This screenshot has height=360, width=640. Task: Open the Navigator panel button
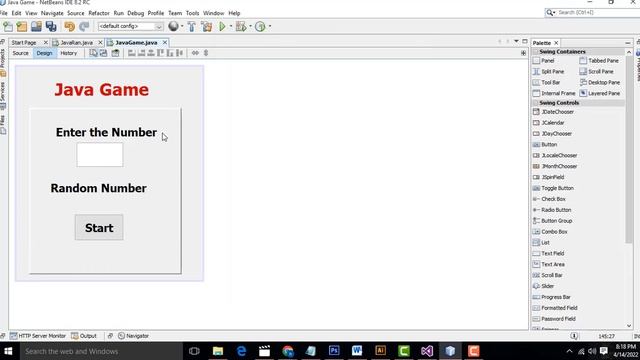tap(133, 336)
